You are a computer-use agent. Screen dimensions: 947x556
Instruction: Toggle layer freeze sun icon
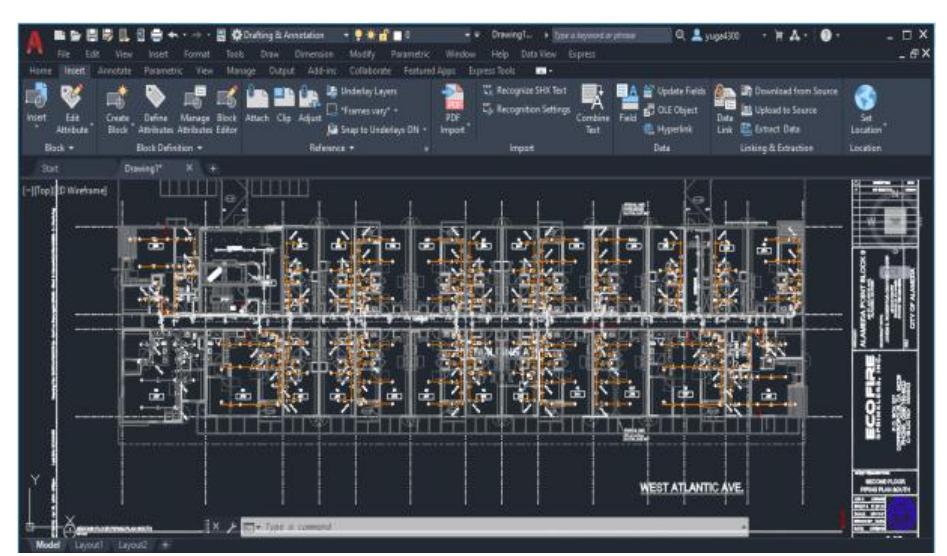[x=371, y=35]
